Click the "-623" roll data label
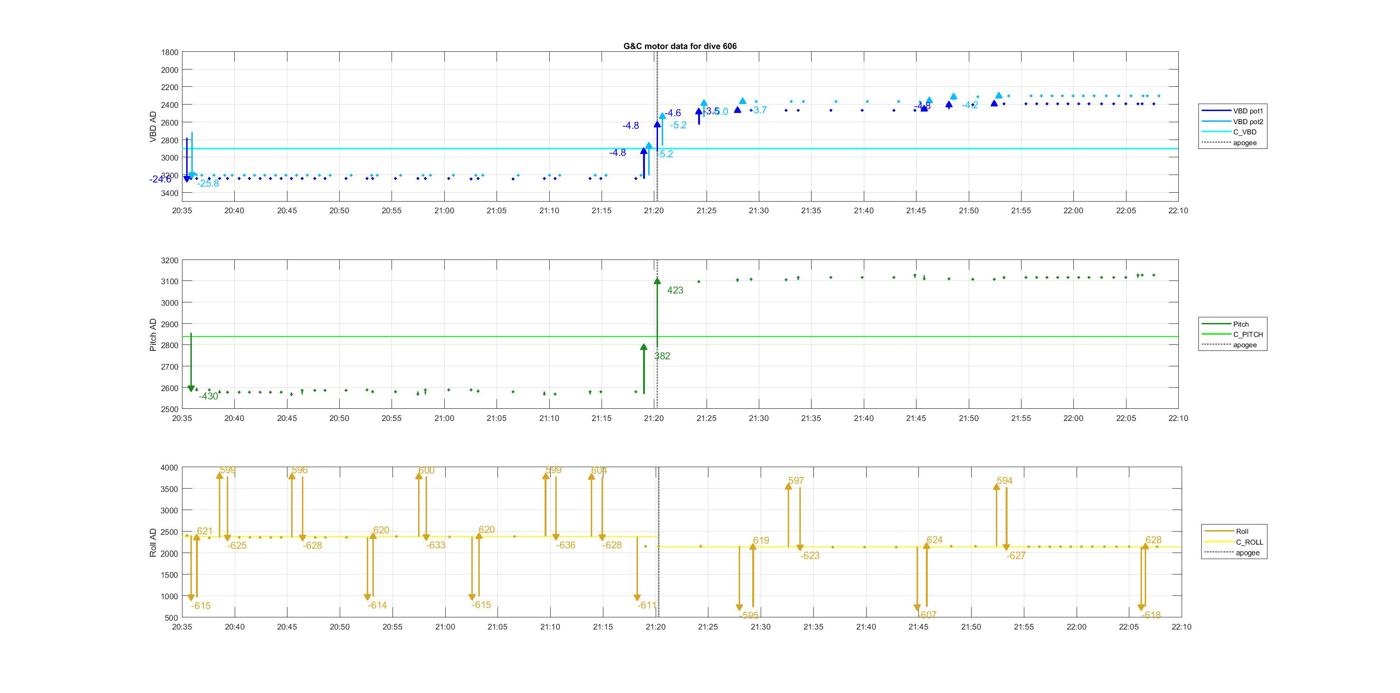Screen dimensions: 1400x693 (810, 556)
